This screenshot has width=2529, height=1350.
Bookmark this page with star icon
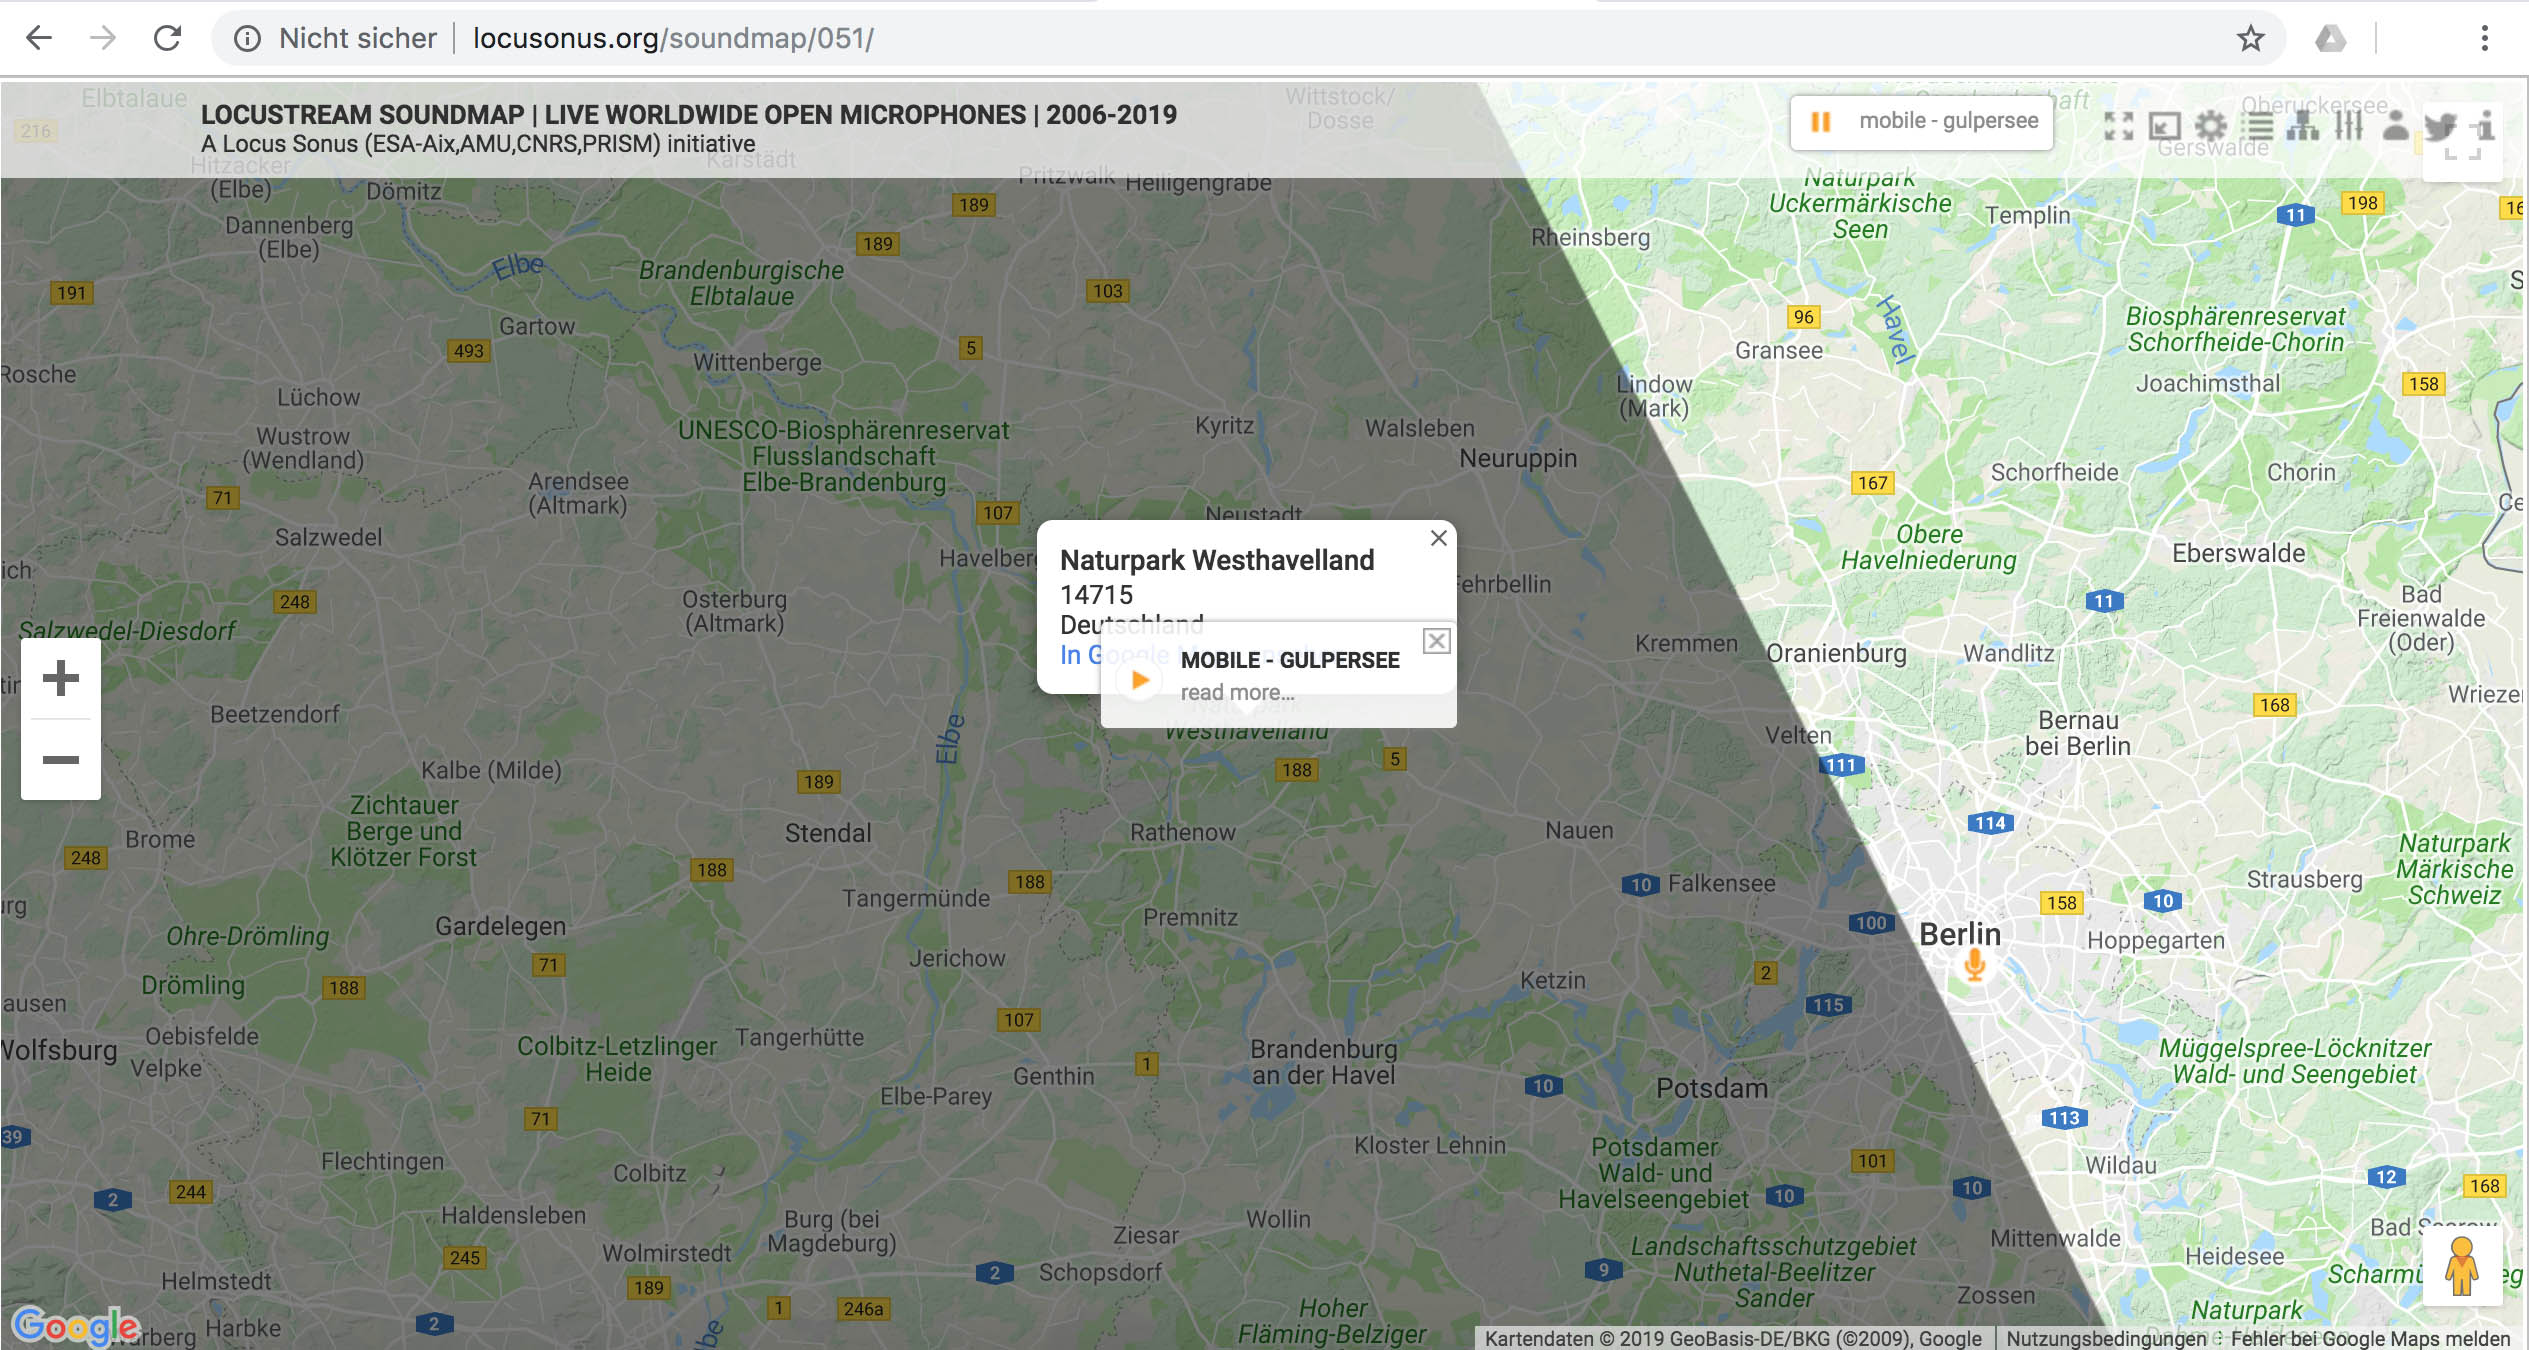click(2250, 39)
